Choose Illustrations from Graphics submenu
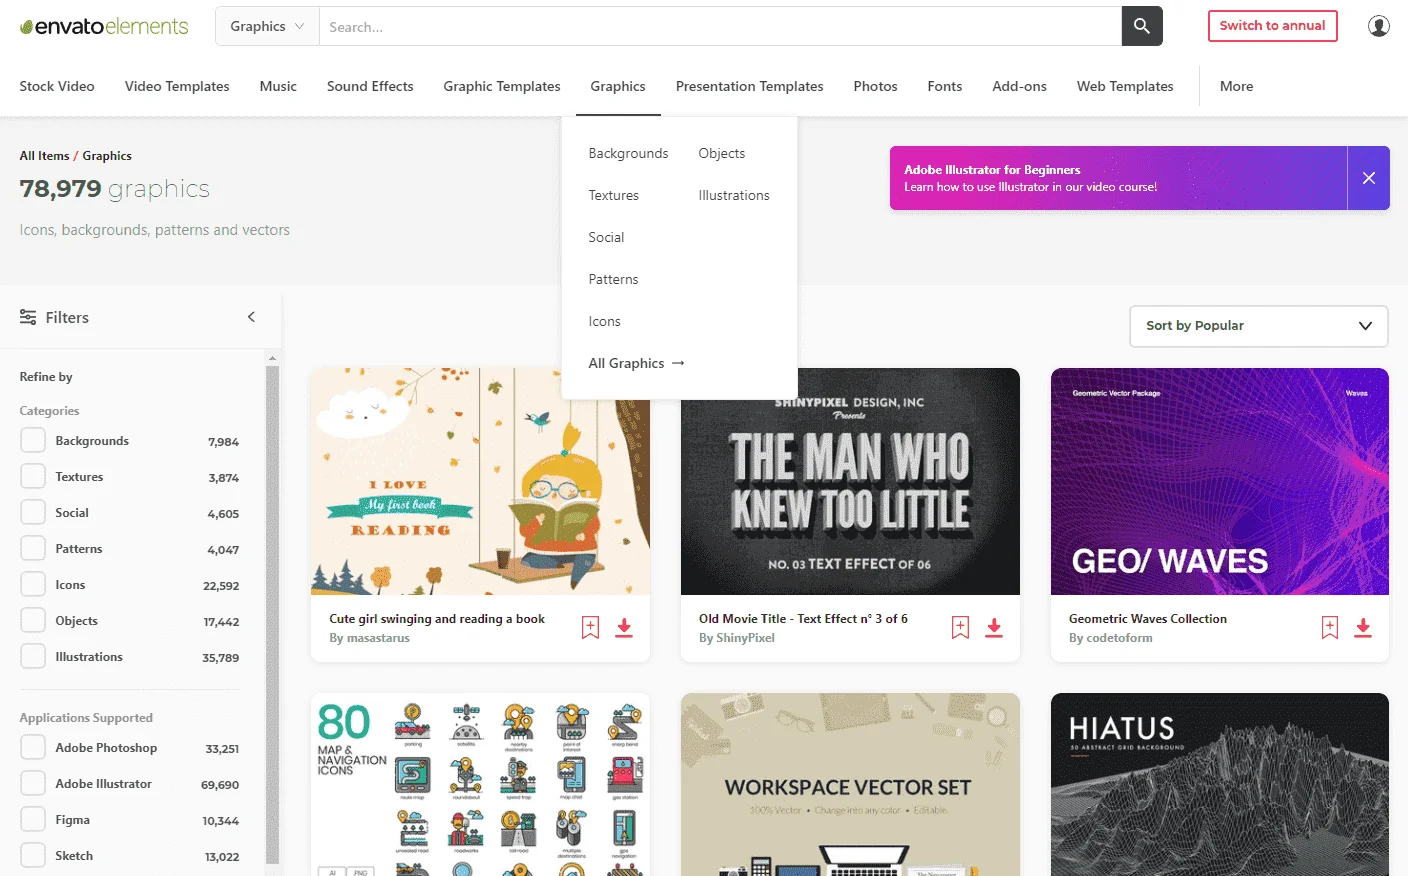The width and height of the screenshot is (1408, 876). [x=734, y=195]
